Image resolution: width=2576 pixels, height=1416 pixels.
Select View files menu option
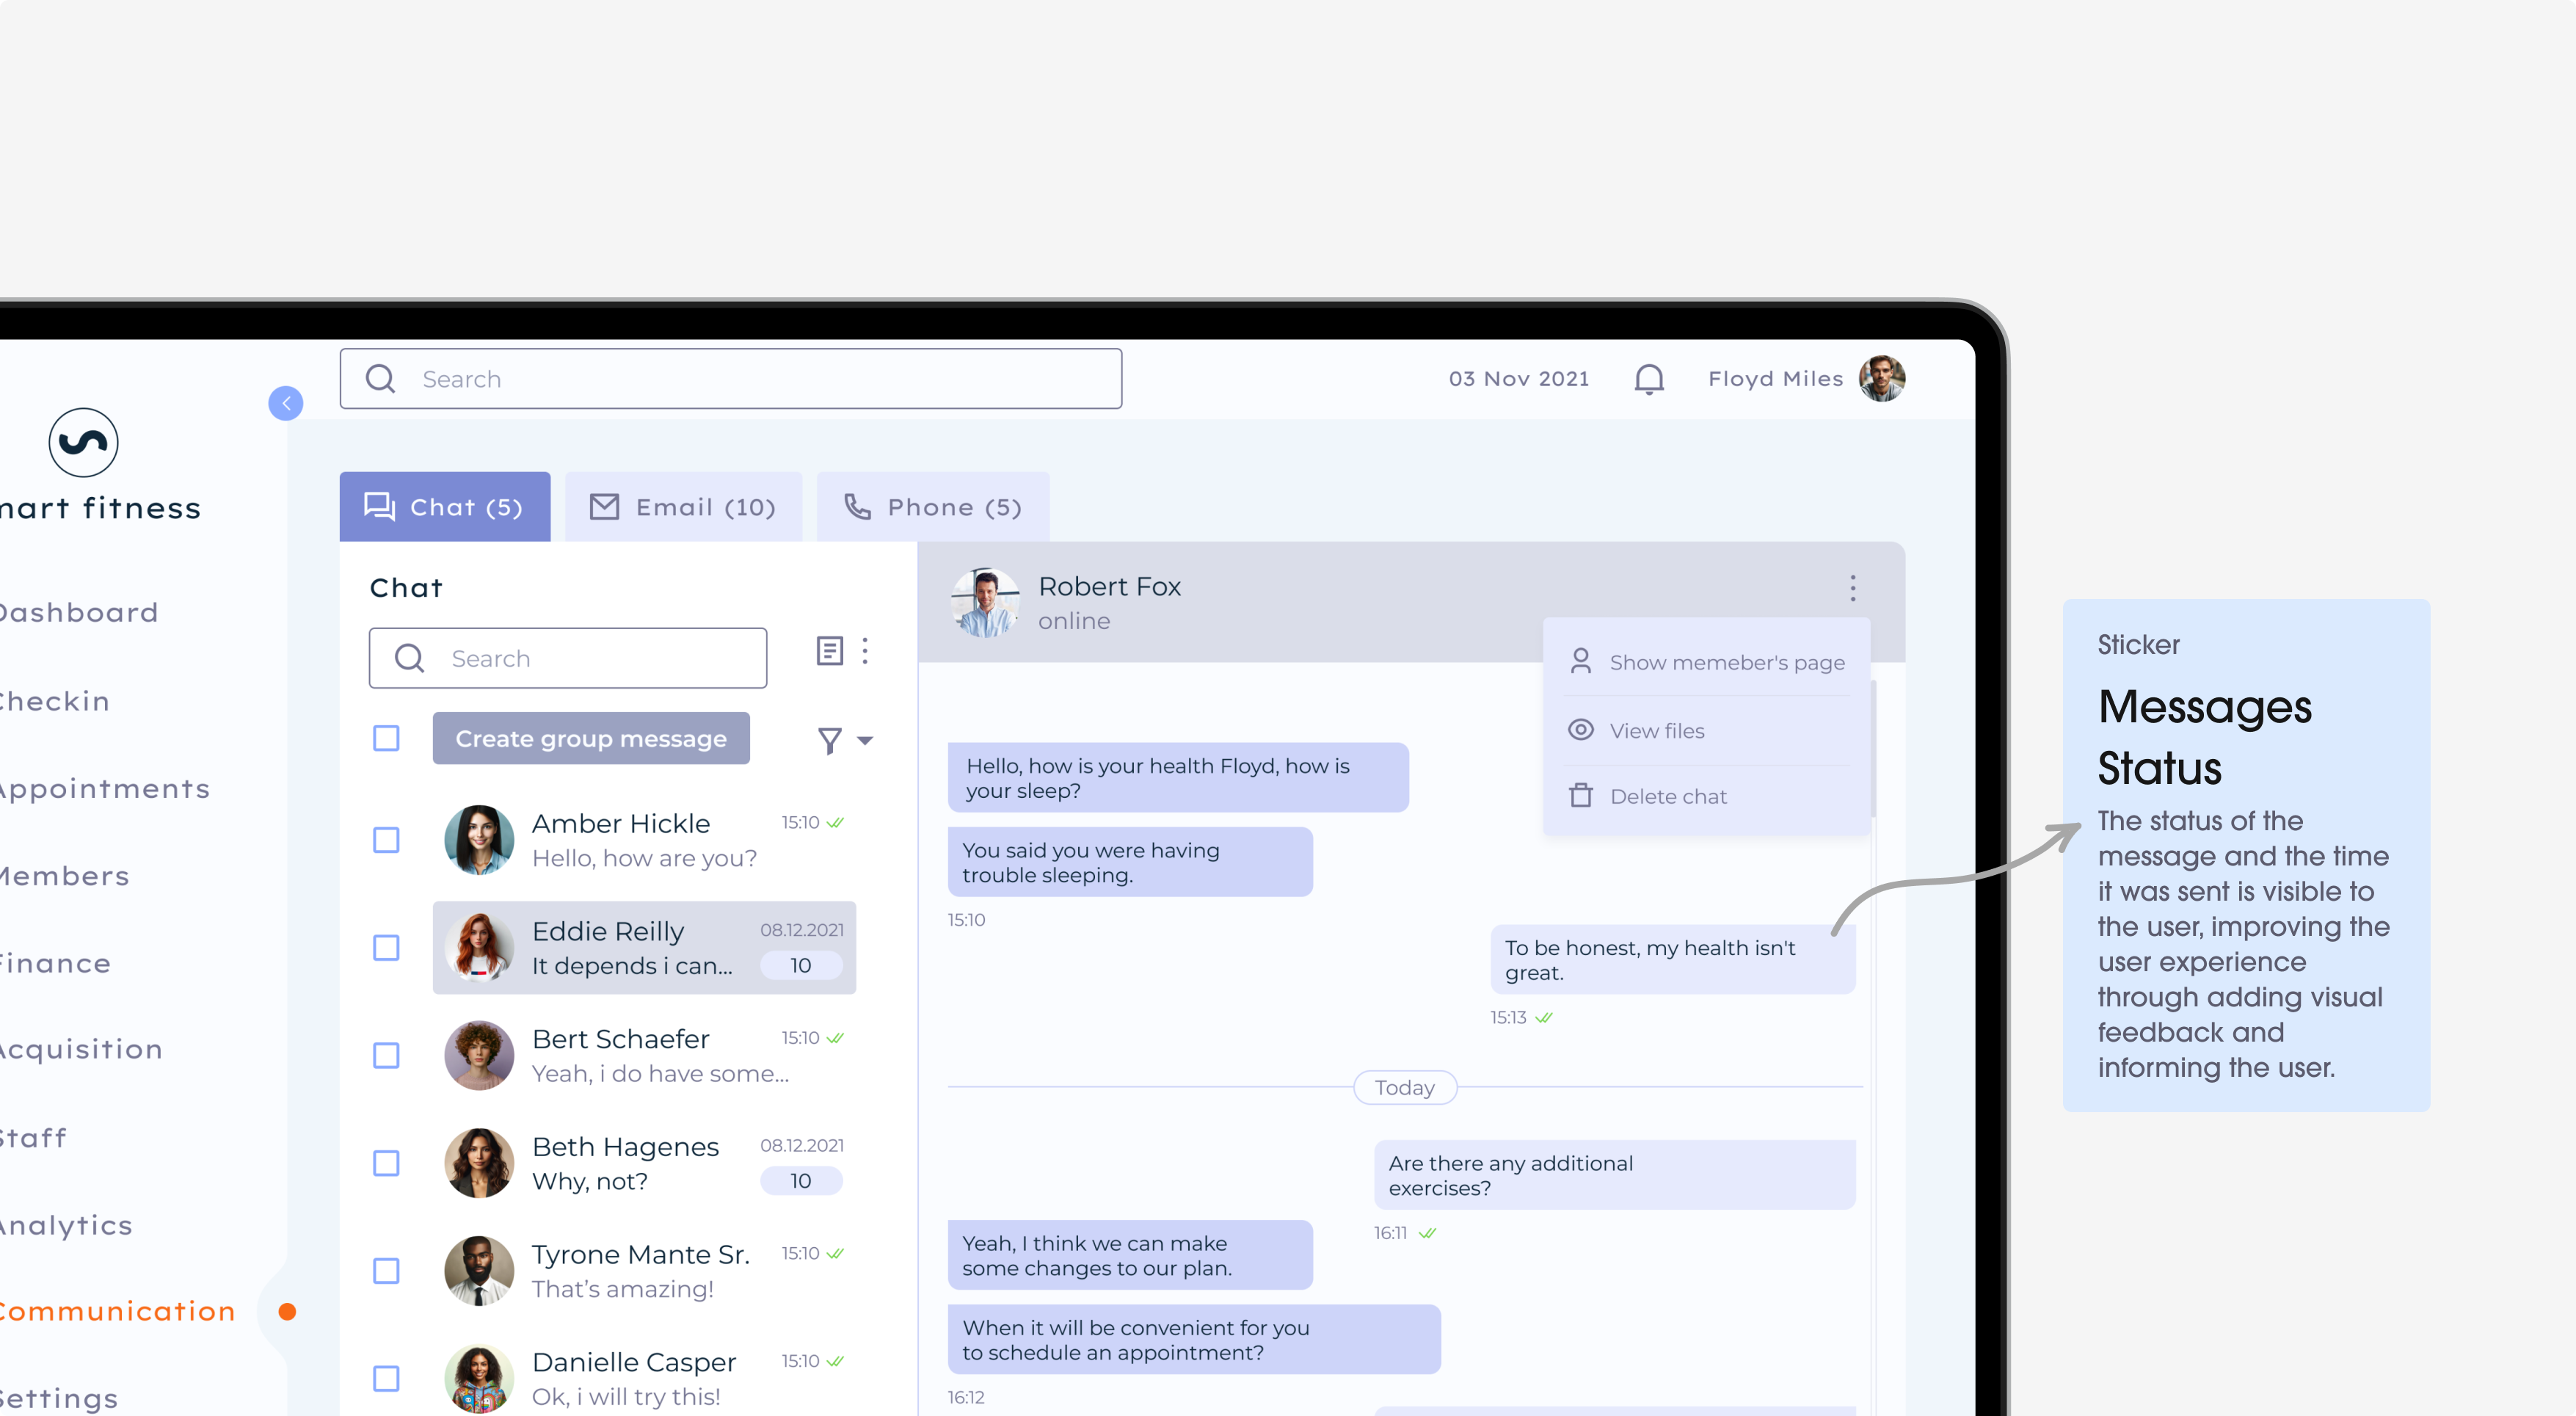(x=1707, y=731)
